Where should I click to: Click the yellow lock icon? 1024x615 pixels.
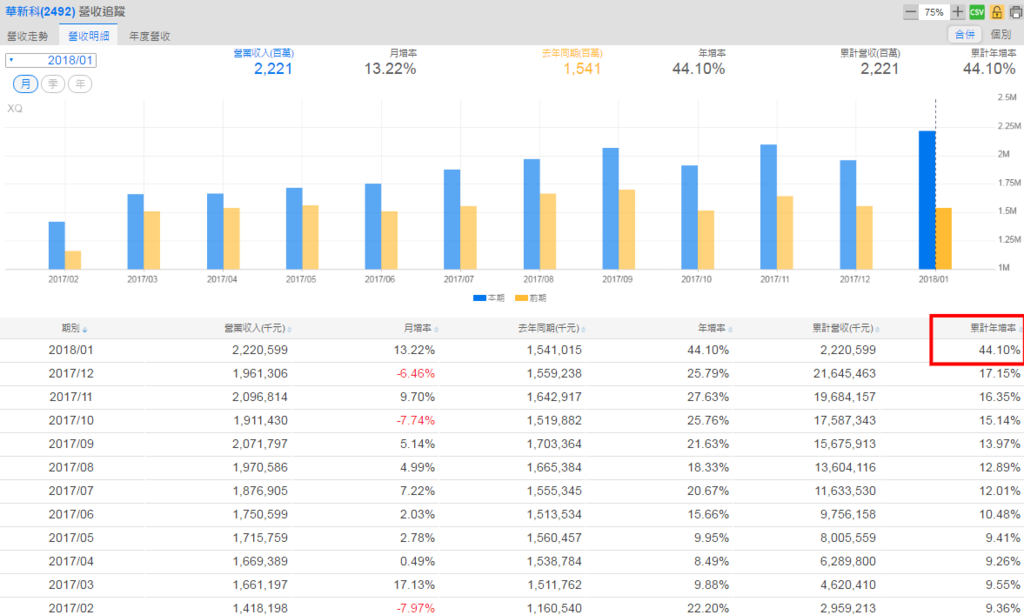[997, 12]
